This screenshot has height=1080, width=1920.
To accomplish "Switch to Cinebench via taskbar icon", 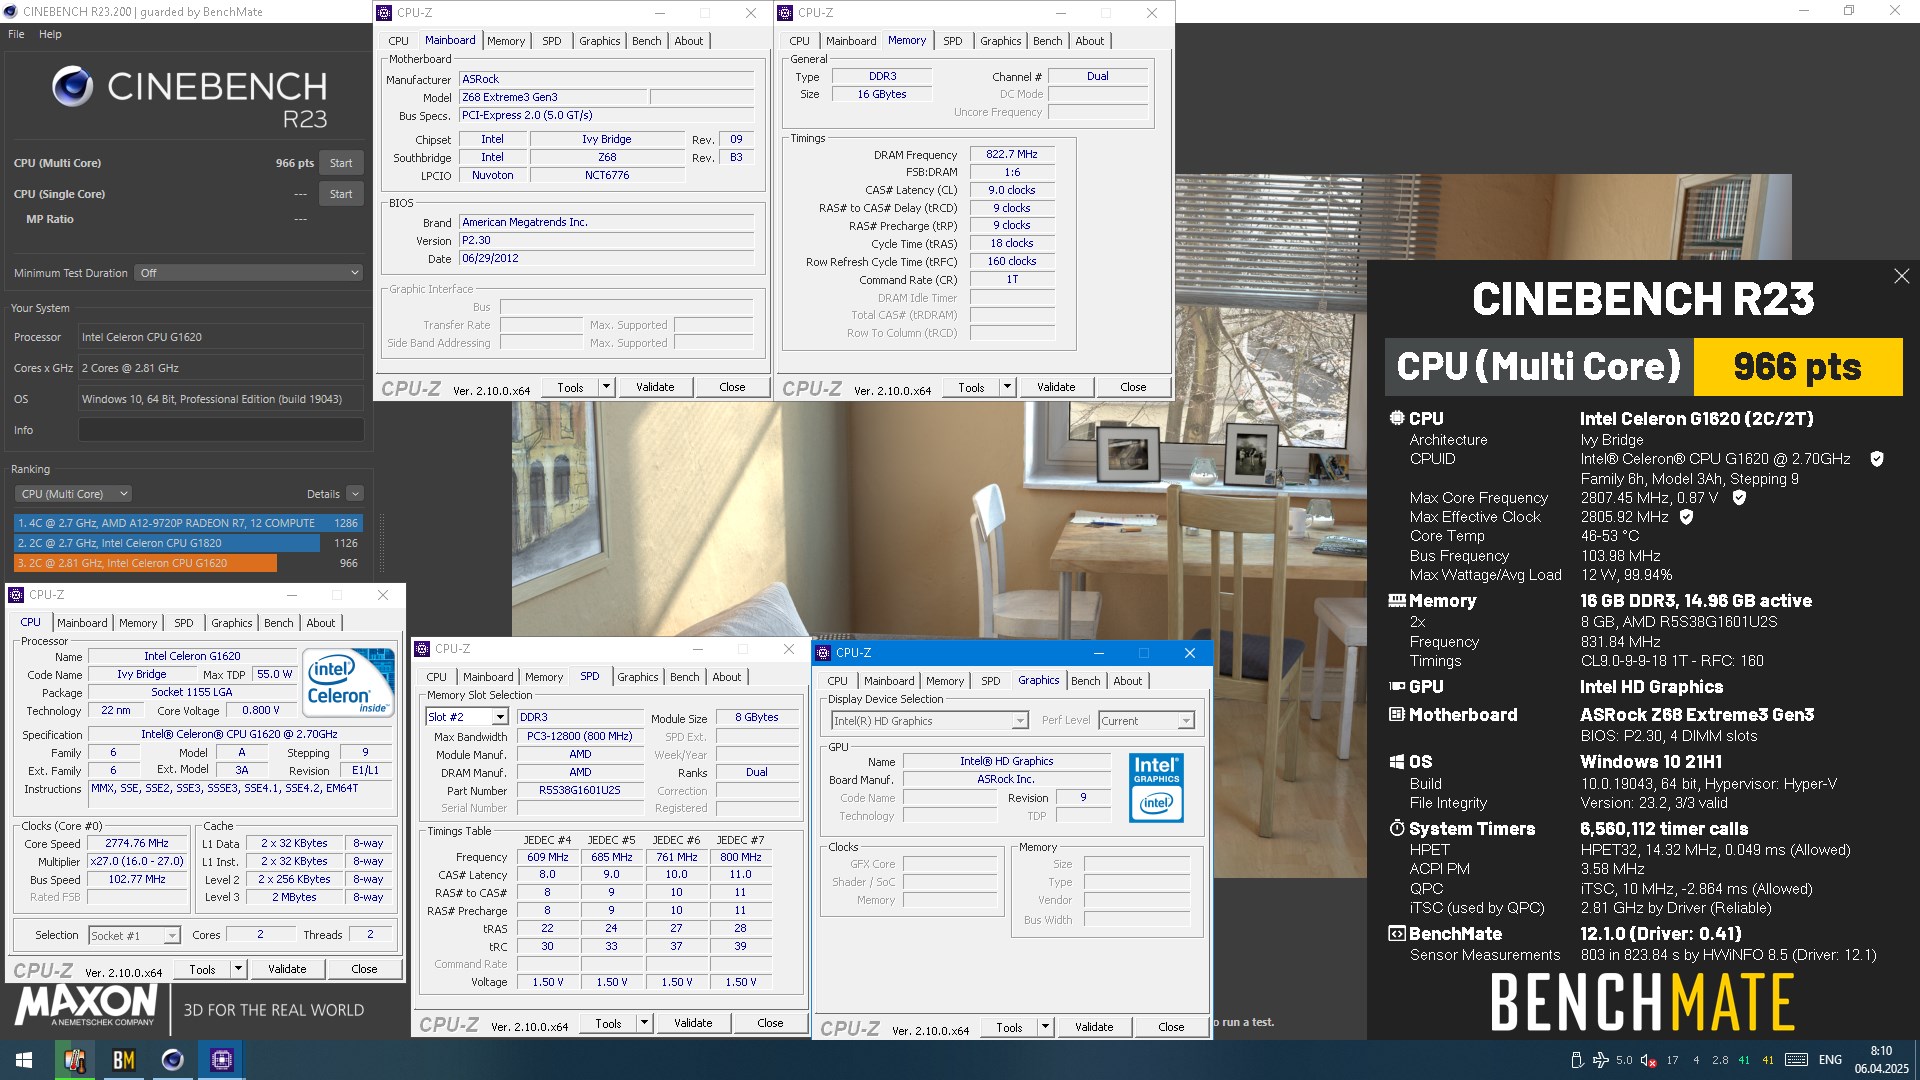I will coord(173,1060).
